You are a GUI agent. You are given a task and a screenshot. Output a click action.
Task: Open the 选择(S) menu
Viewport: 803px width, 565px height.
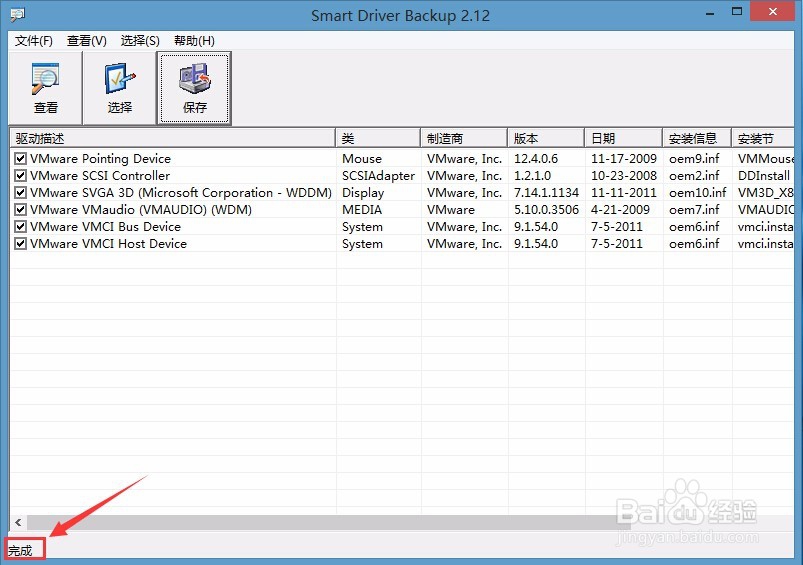coord(140,40)
